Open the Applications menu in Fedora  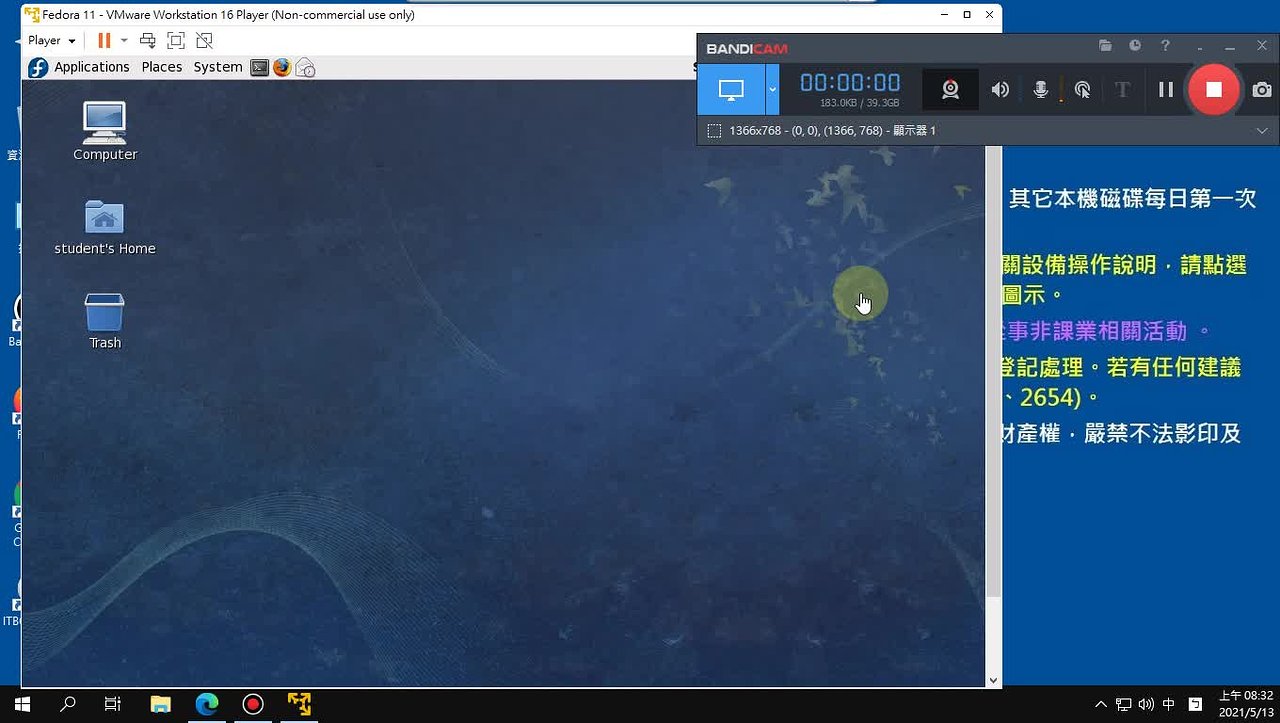click(92, 67)
